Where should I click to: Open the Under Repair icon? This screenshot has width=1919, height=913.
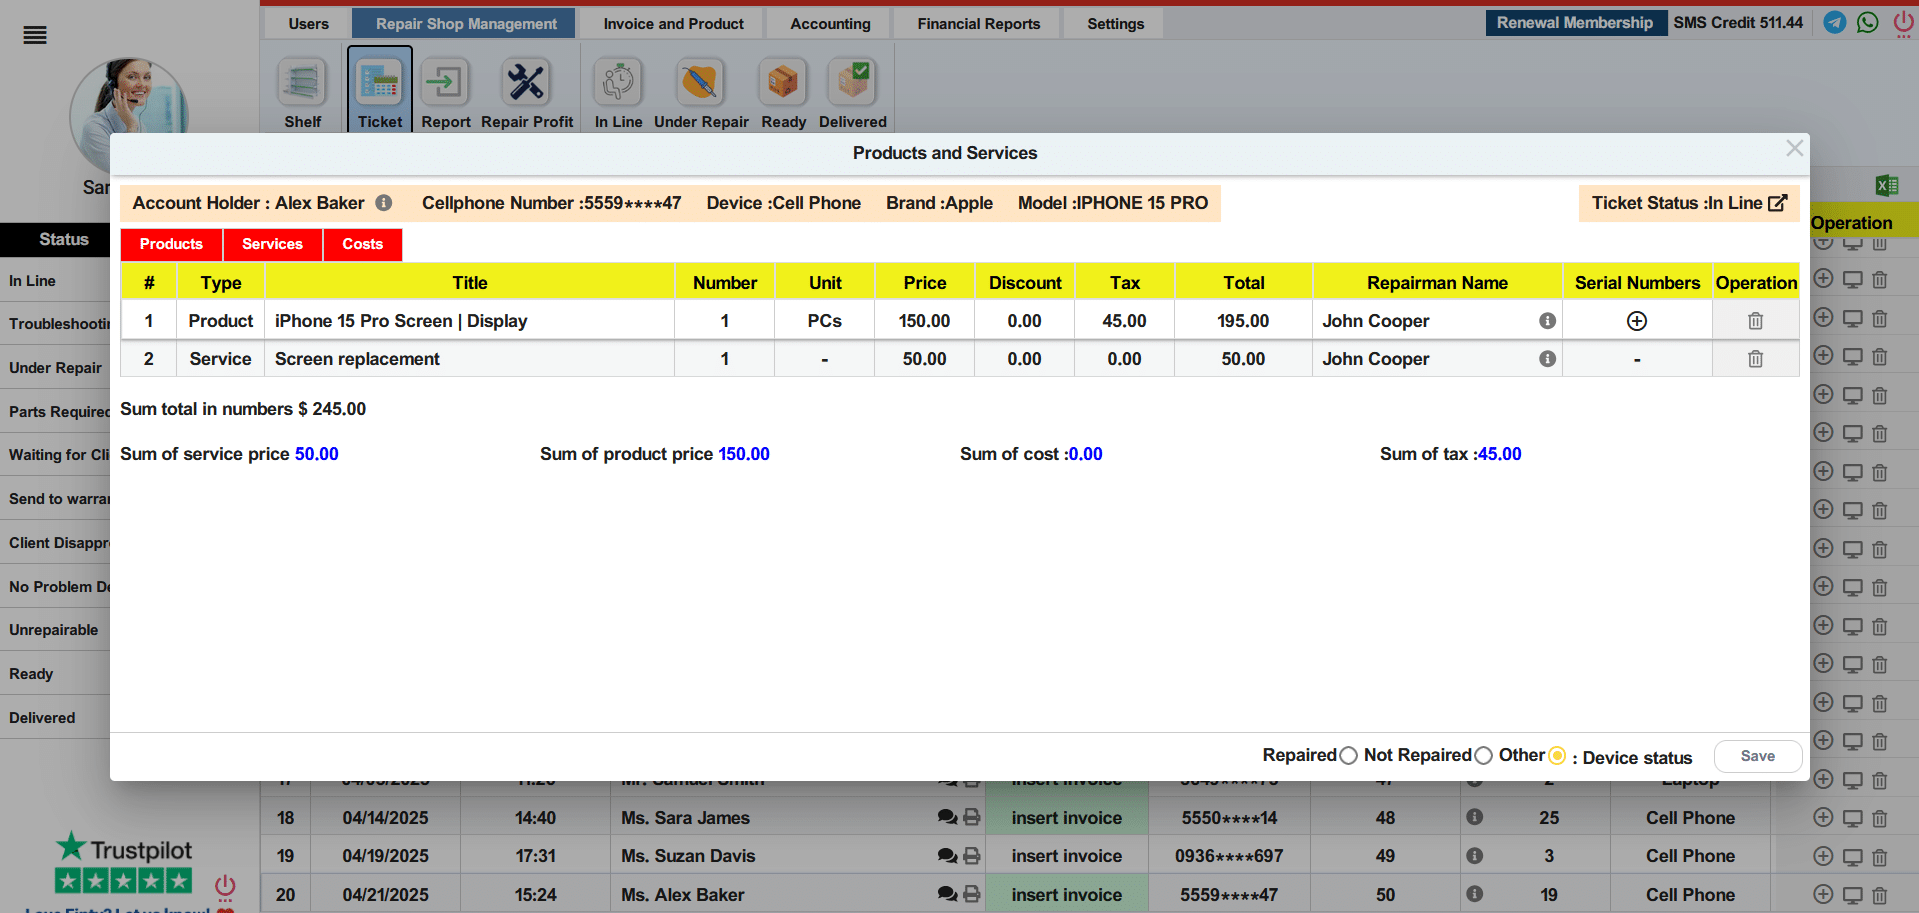pos(701,82)
